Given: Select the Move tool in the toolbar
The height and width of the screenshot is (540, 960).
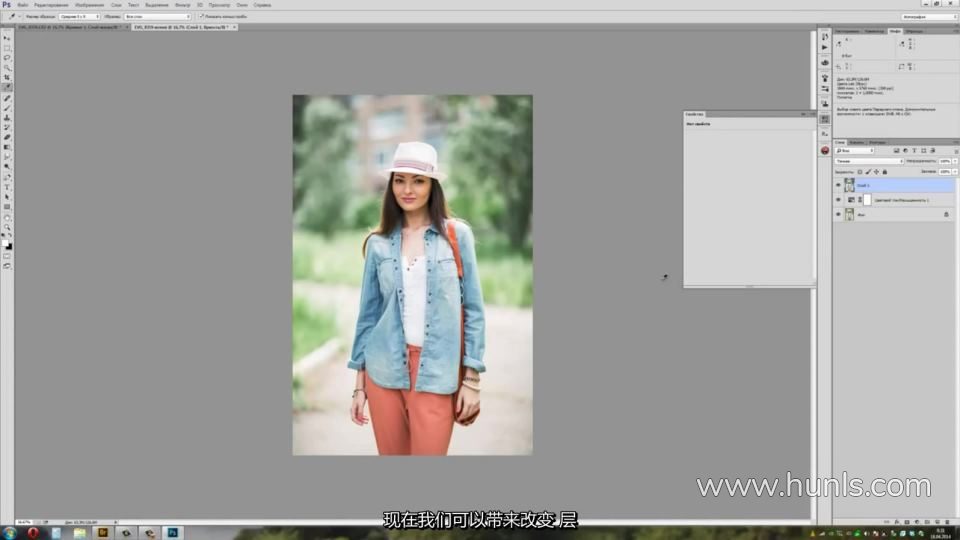Looking at the screenshot, I should point(7,38).
